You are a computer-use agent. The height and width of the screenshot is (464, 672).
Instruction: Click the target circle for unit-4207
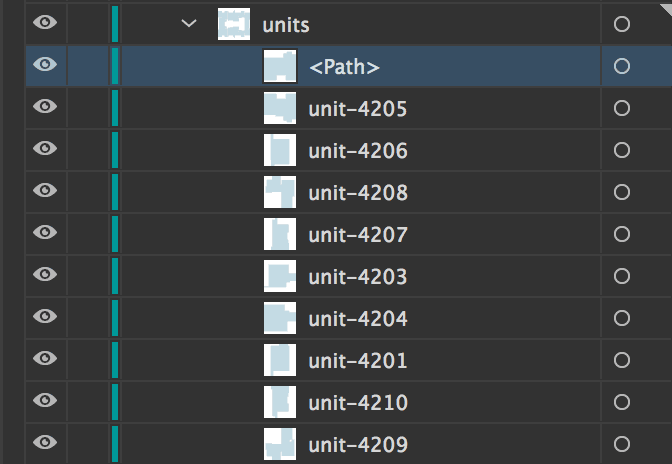(x=622, y=234)
